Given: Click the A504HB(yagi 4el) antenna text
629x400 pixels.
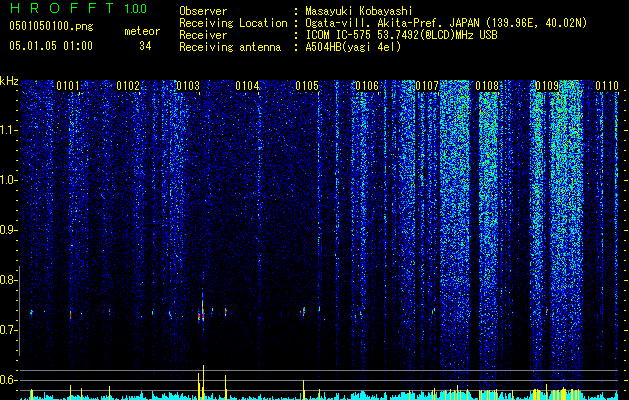Looking at the screenshot, I should pos(353,47).
